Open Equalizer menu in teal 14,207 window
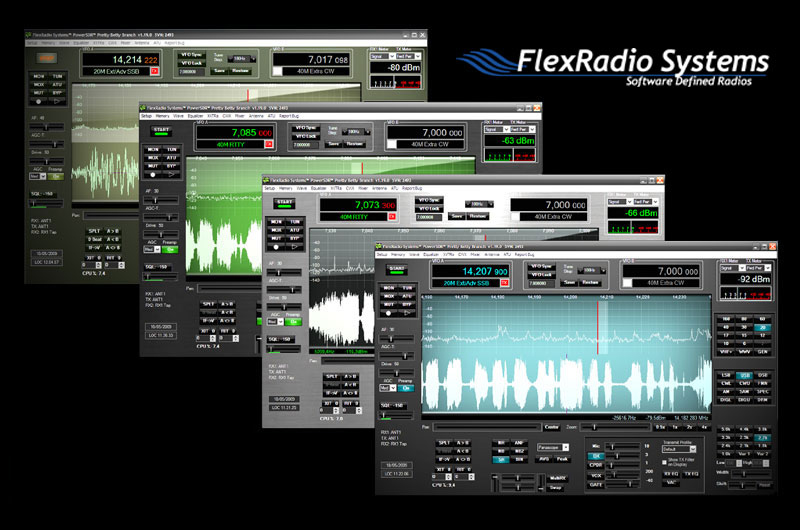This screenshot has width=800, height=530. [x=431, y=255]
